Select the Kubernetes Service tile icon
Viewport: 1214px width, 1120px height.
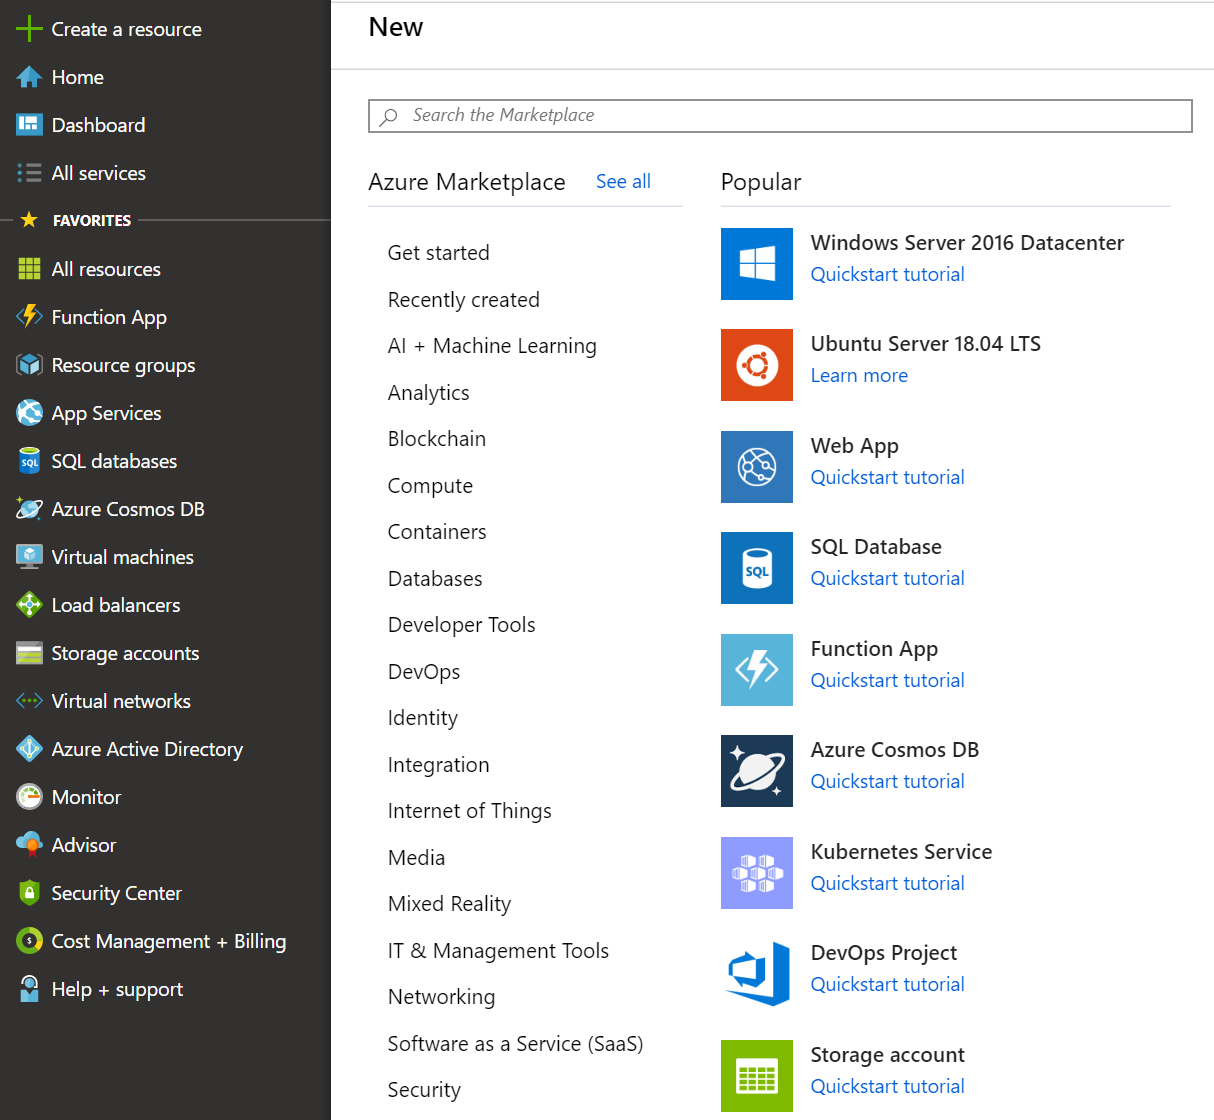coord(757,873)
